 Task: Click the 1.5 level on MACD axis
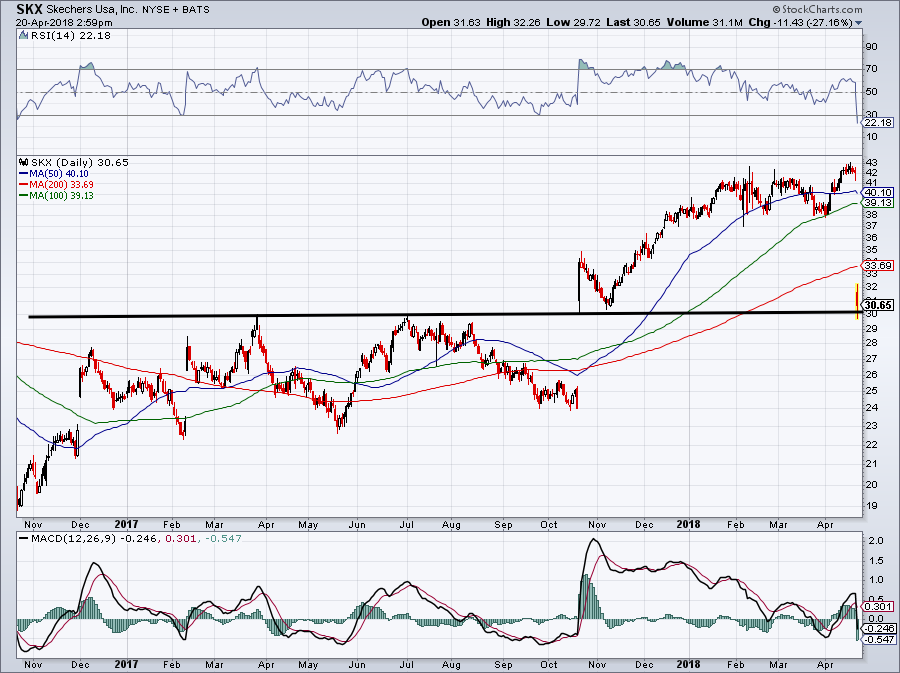click(x=876, y=561)
